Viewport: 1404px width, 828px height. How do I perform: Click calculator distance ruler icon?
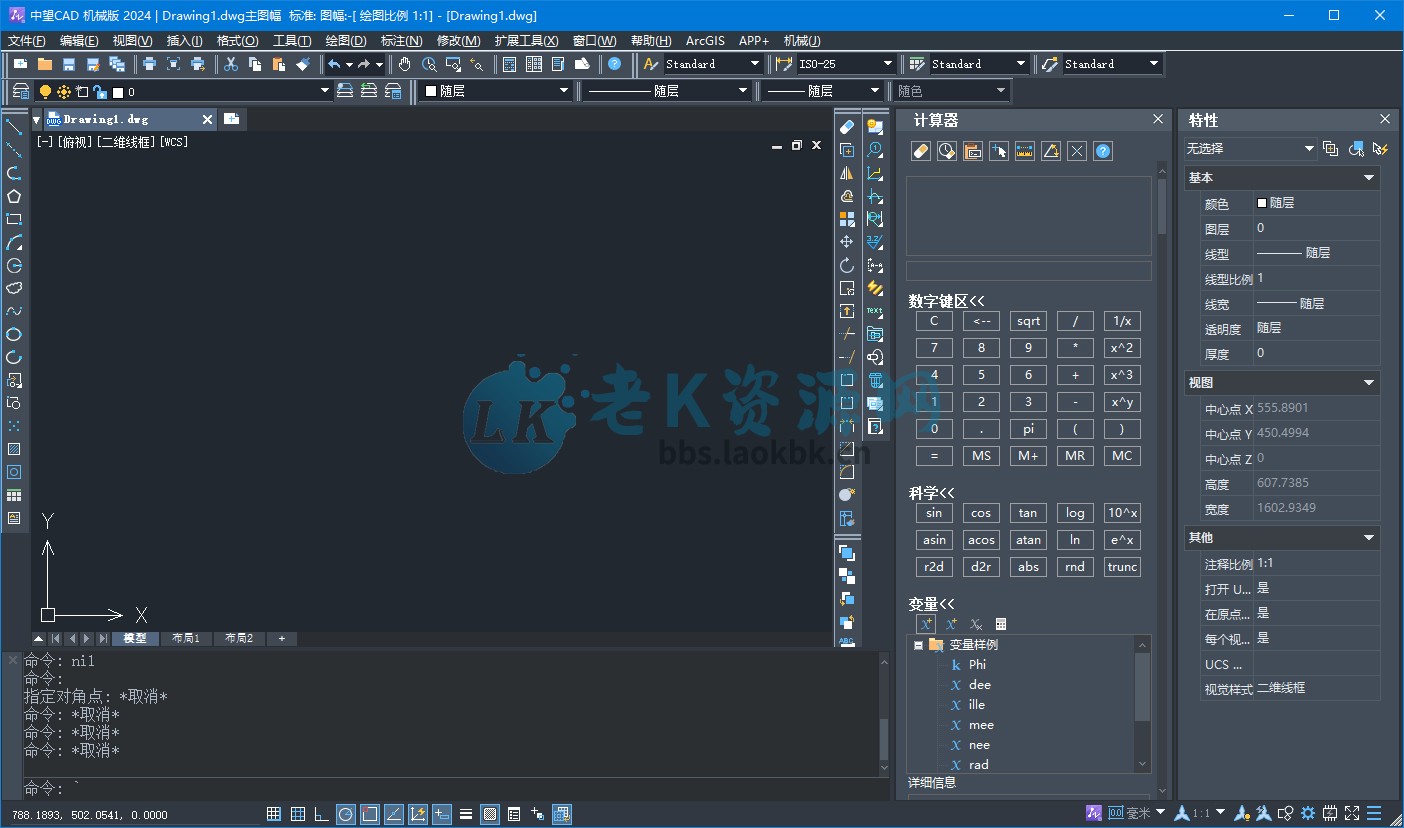[x=1025, y=151]
